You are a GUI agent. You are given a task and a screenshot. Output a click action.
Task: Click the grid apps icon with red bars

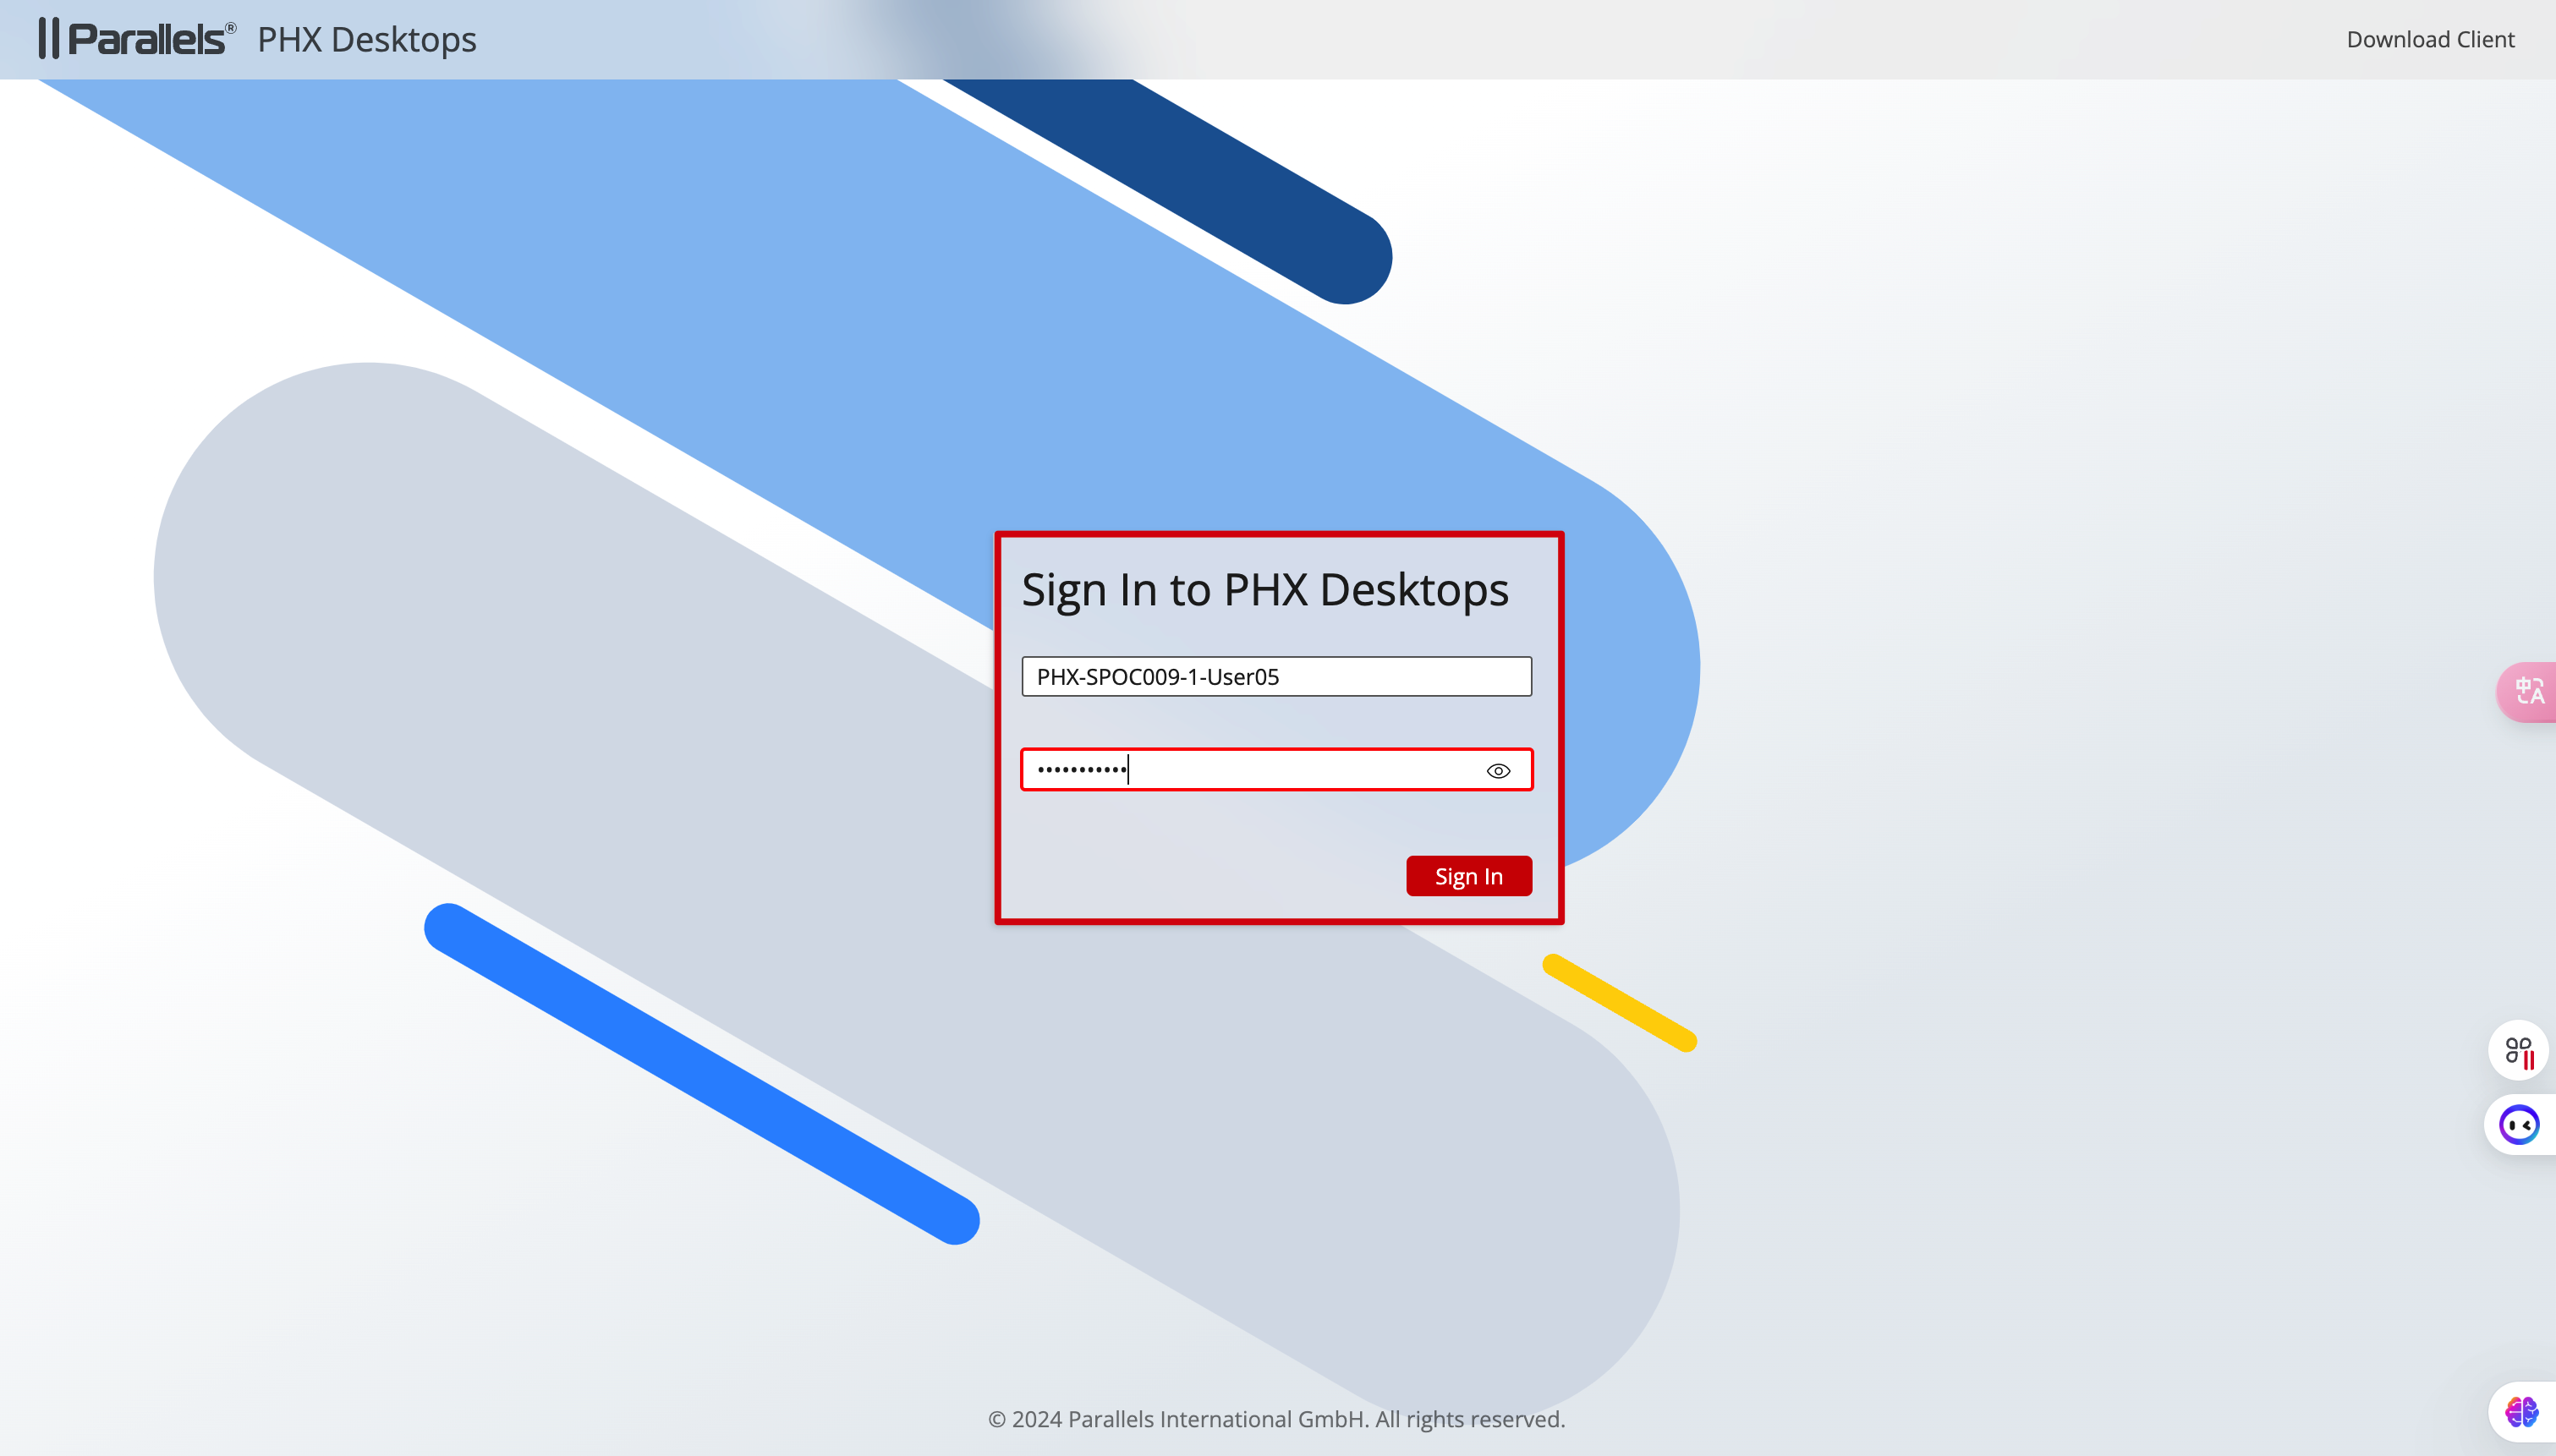pyautogui.click(x=2519, y=1051)
